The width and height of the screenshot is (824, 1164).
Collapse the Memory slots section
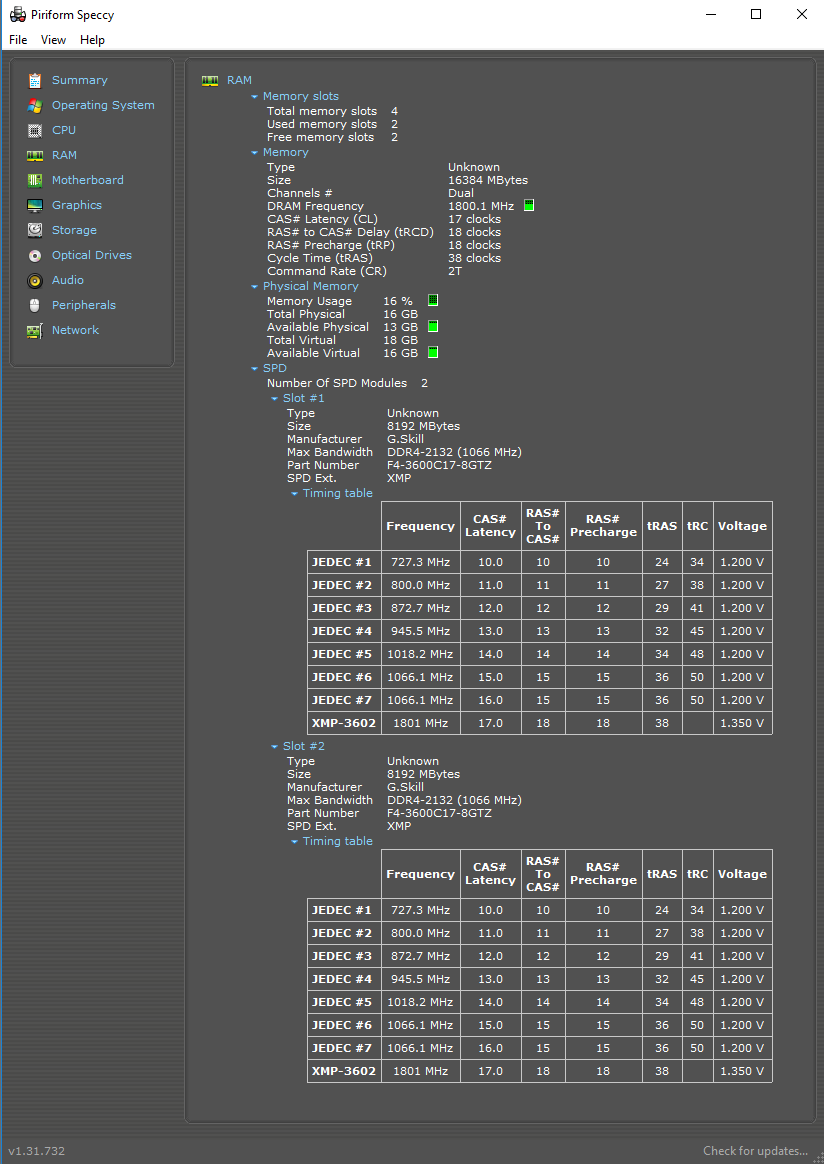point(255,97)
